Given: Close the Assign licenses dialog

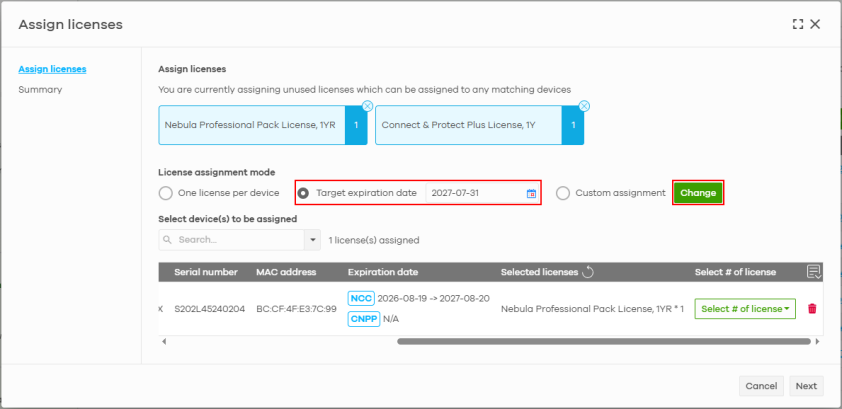Looking at the screenshot, I should click(x=815, y=24).
